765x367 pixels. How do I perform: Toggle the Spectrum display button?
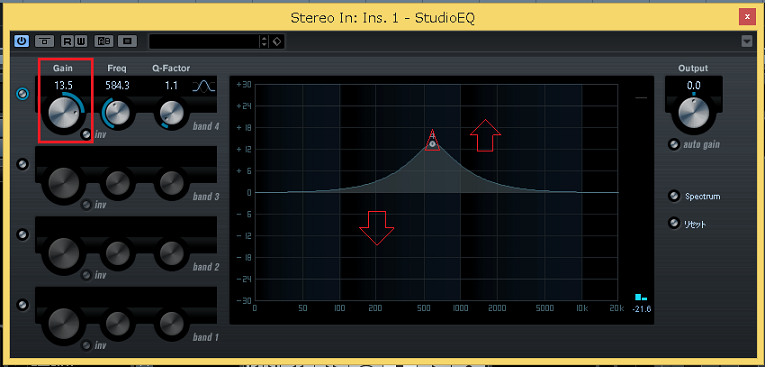pos(674,196)
